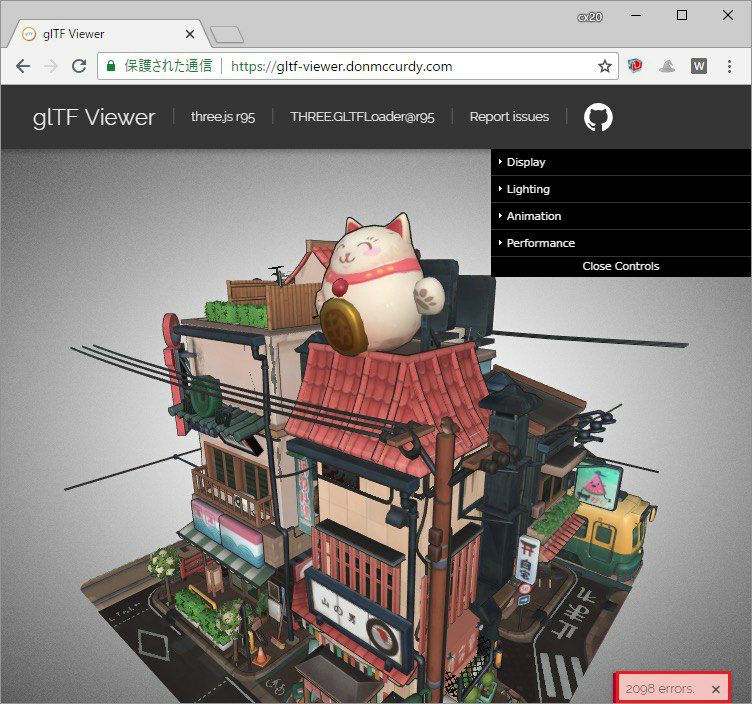Click the cx20 profile label
Image resolution: width=752 pixels, height=704 pixels.
(x=590, y=17)
